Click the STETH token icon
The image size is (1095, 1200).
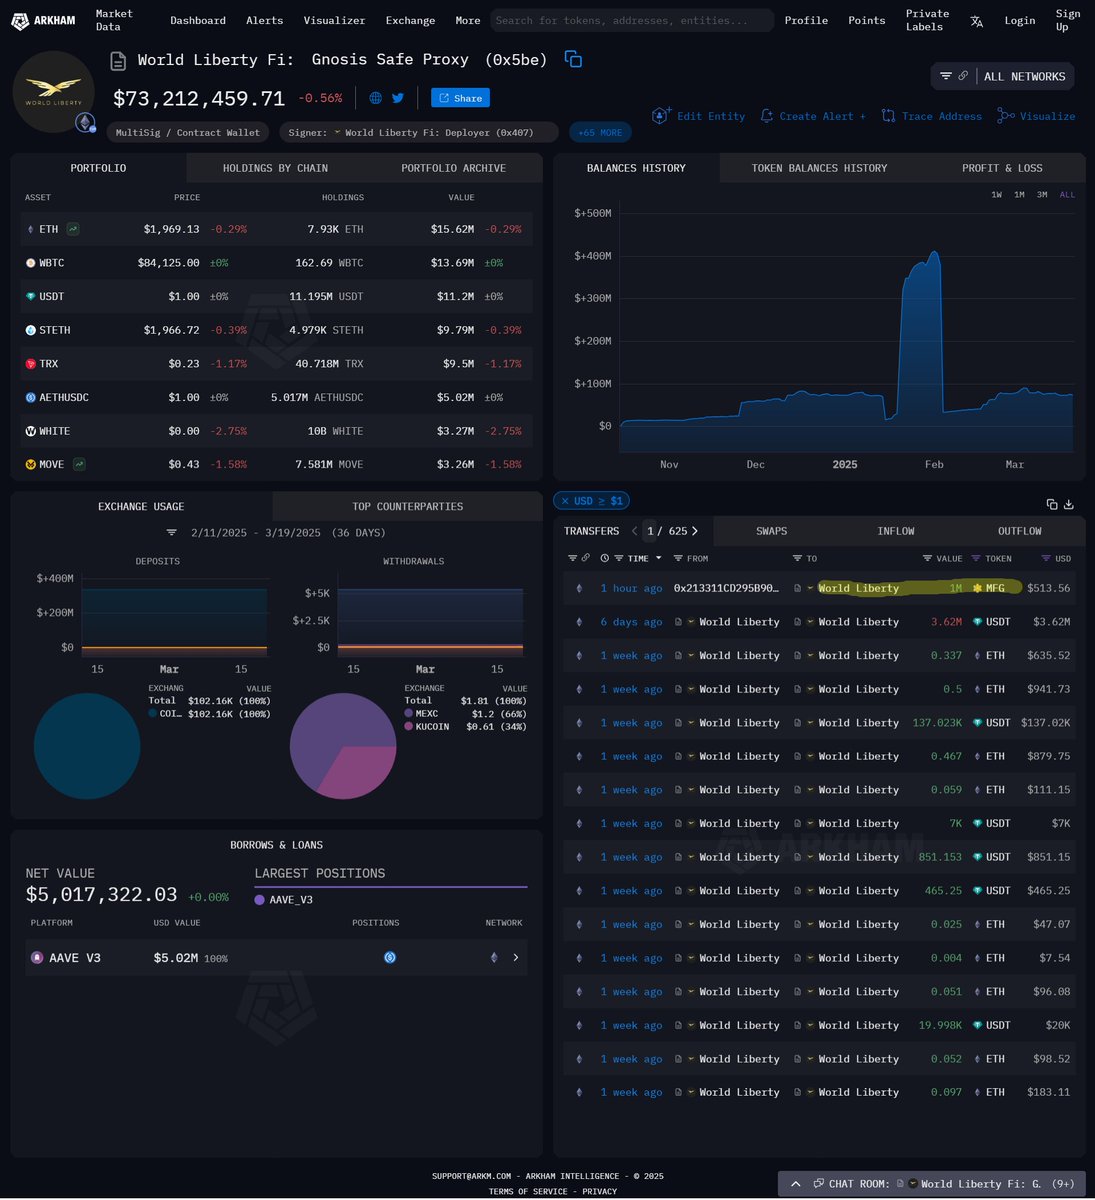(30, 330)
